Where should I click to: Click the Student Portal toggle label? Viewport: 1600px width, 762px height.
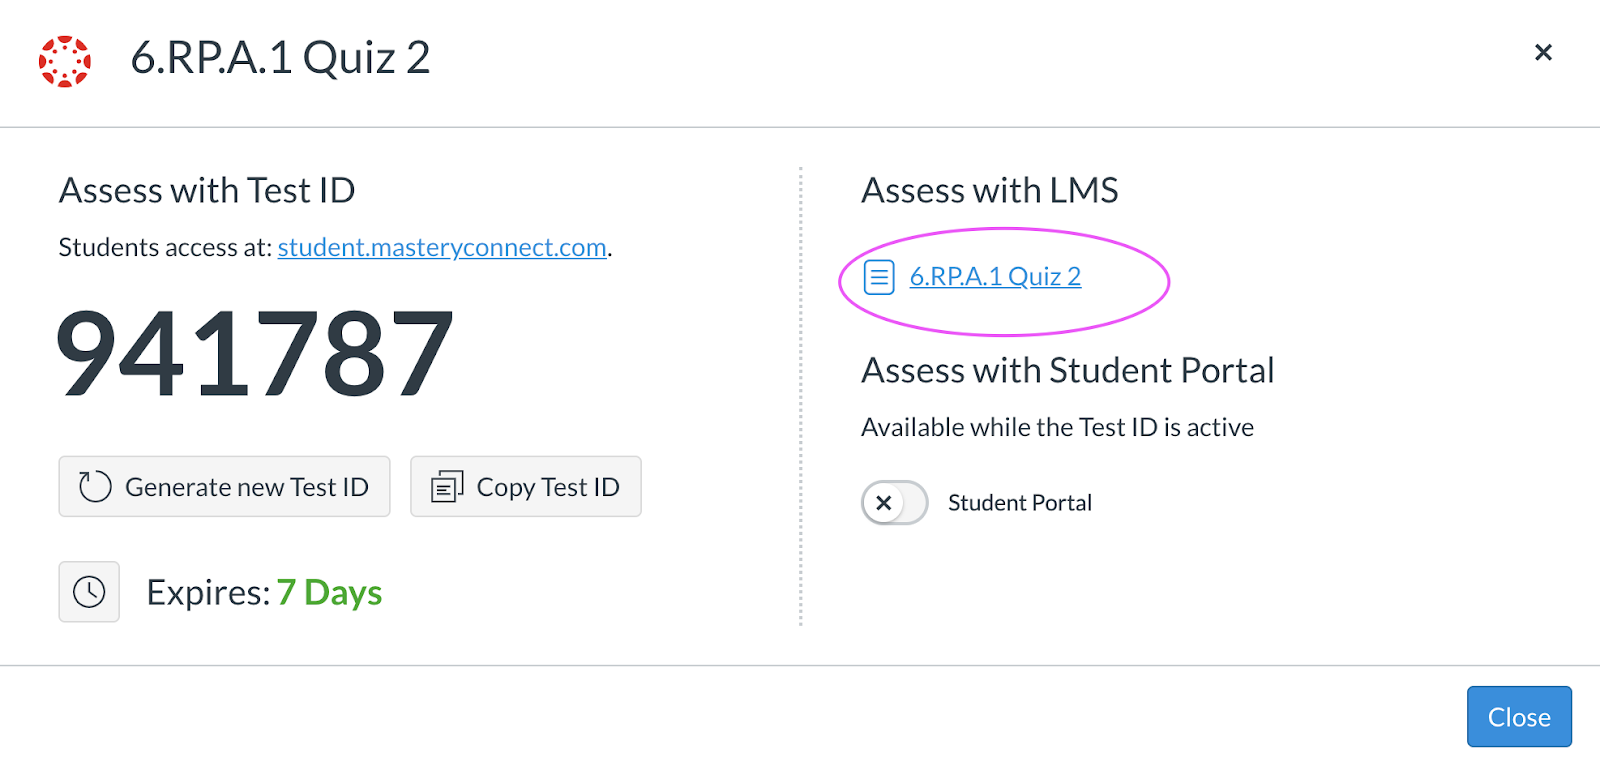click(x=1019, y=503)
